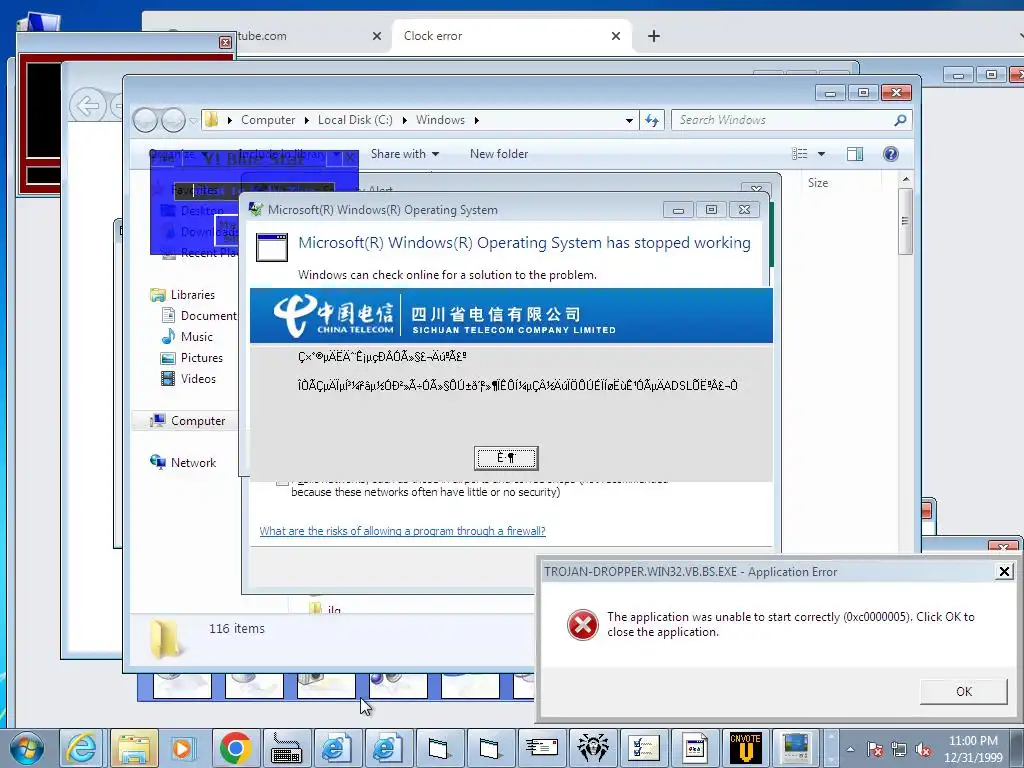
Task: Open Windows Explorer folder taskbar icon
Action: click(x=134, y=748)
